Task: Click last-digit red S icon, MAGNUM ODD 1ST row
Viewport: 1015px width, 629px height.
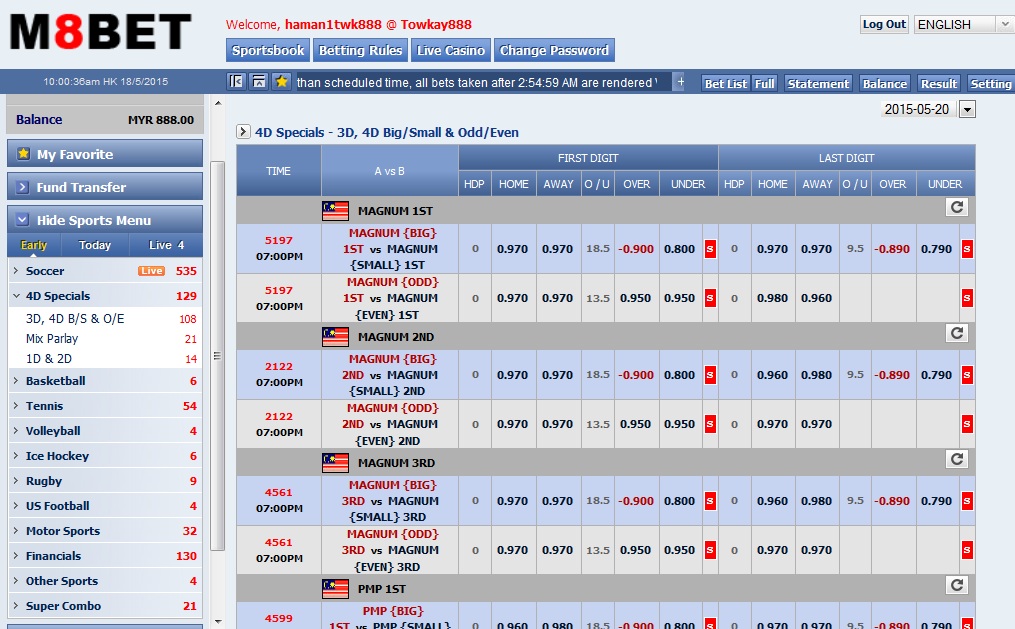Action: pyautogui.click(x=967, y=298)
